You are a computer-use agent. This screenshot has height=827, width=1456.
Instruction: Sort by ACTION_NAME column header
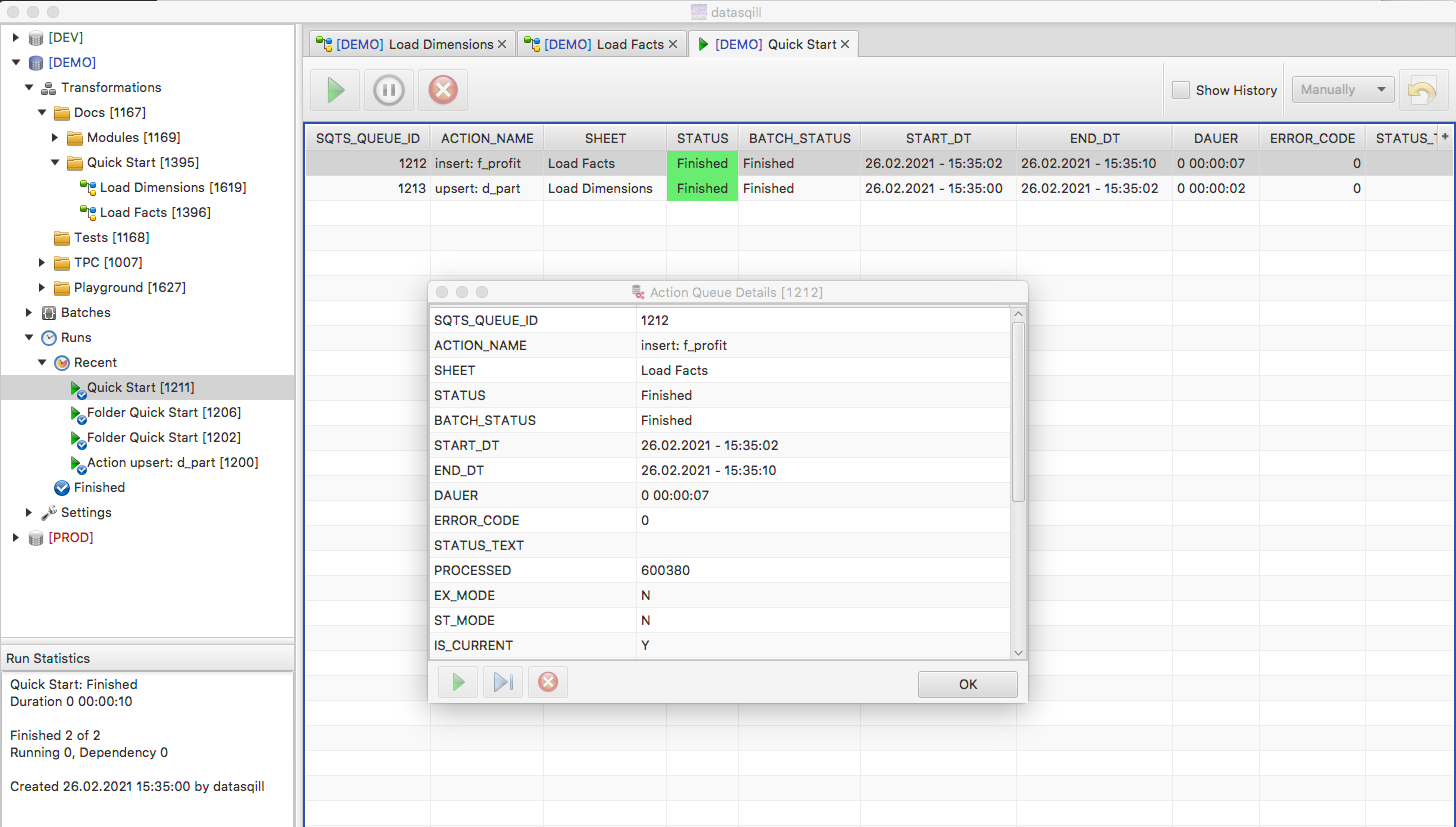pyautogui.click(x=487, y=138)
